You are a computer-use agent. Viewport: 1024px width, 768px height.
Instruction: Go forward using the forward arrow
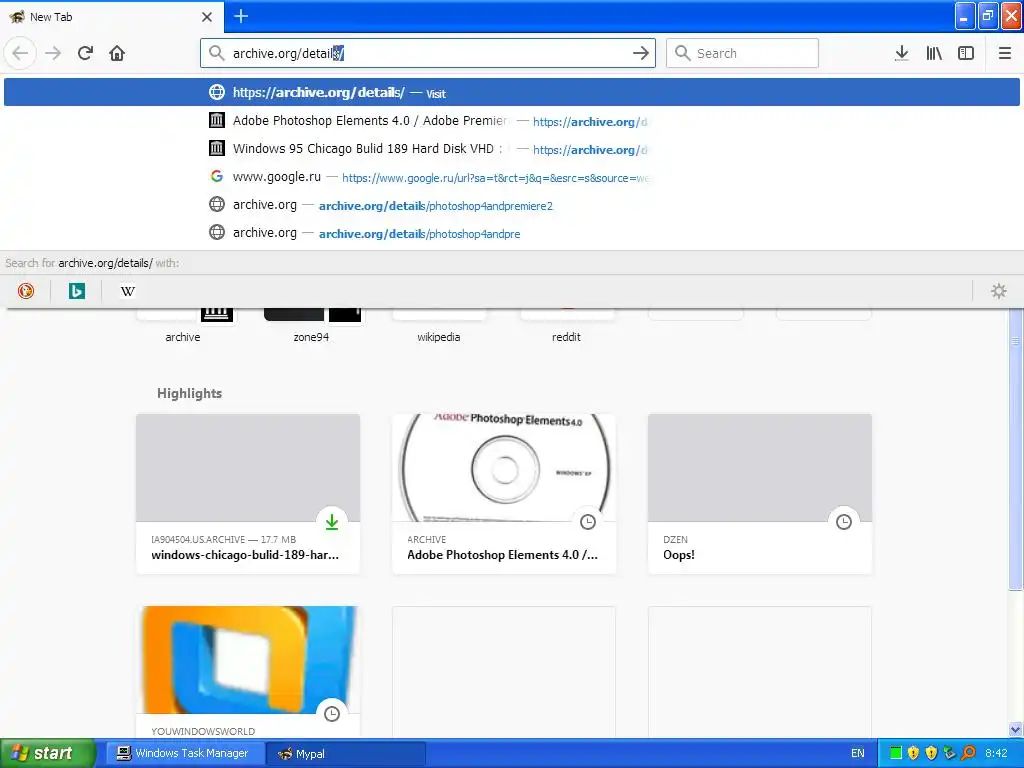(x=53, y=53)
